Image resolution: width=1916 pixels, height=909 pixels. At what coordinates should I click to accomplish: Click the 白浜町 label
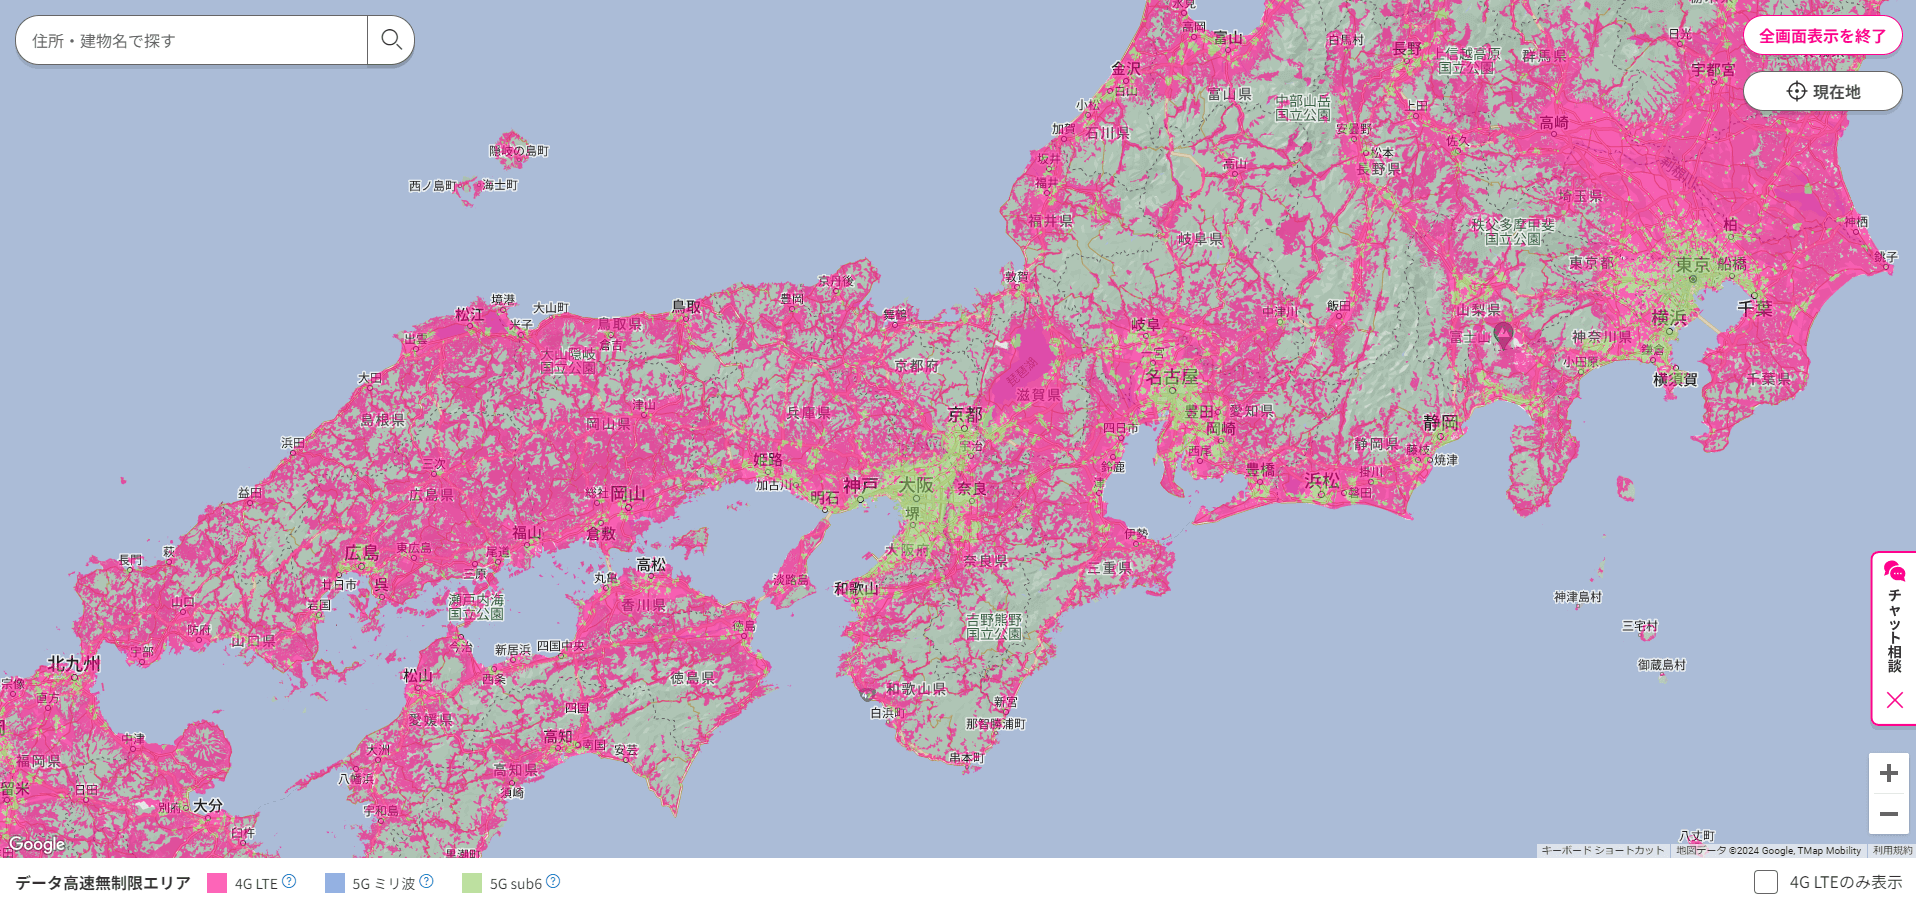[x=887, y=713]
